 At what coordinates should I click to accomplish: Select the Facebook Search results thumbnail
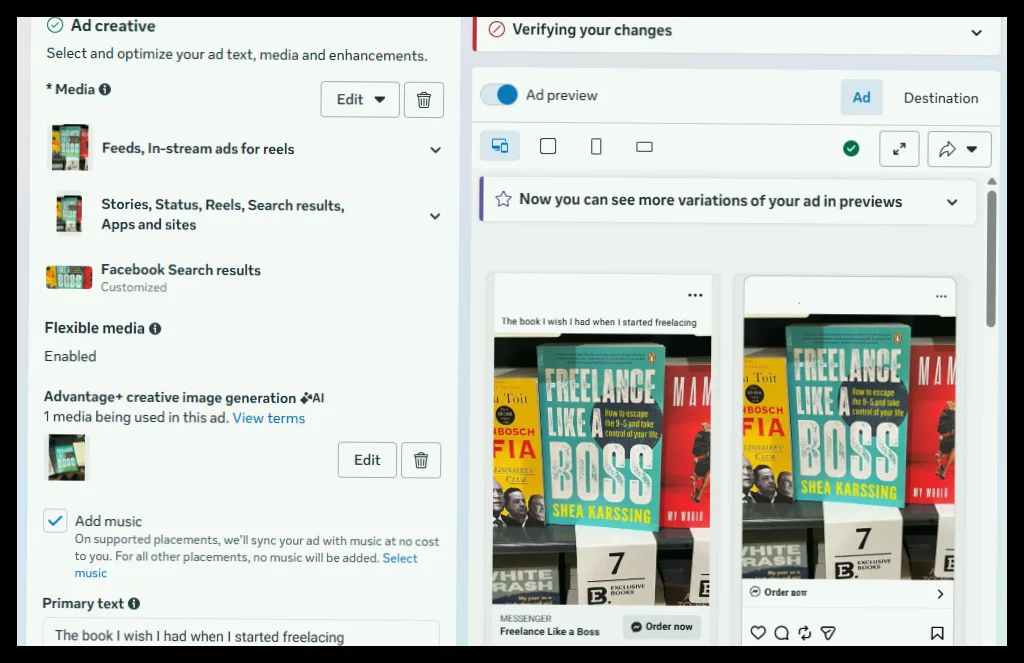point(69,278)
